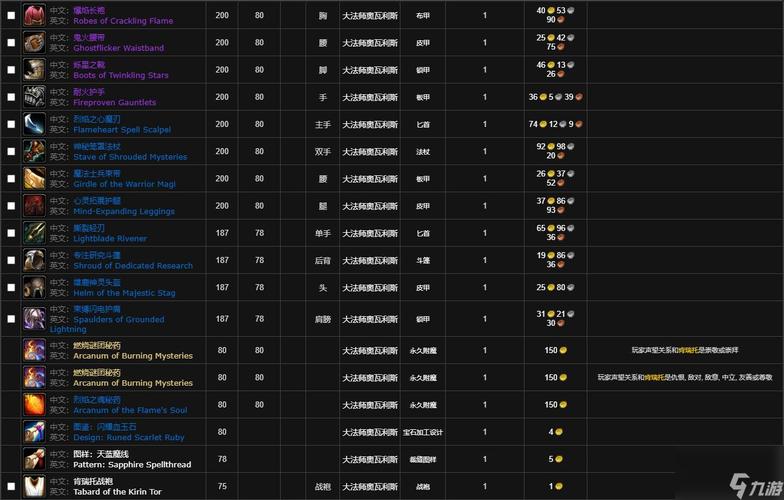Image resolution: width=784 pixels, height=500 pixels.
Task: Enable the Lightblade Rivener checkbox
Action: point(11,233)
